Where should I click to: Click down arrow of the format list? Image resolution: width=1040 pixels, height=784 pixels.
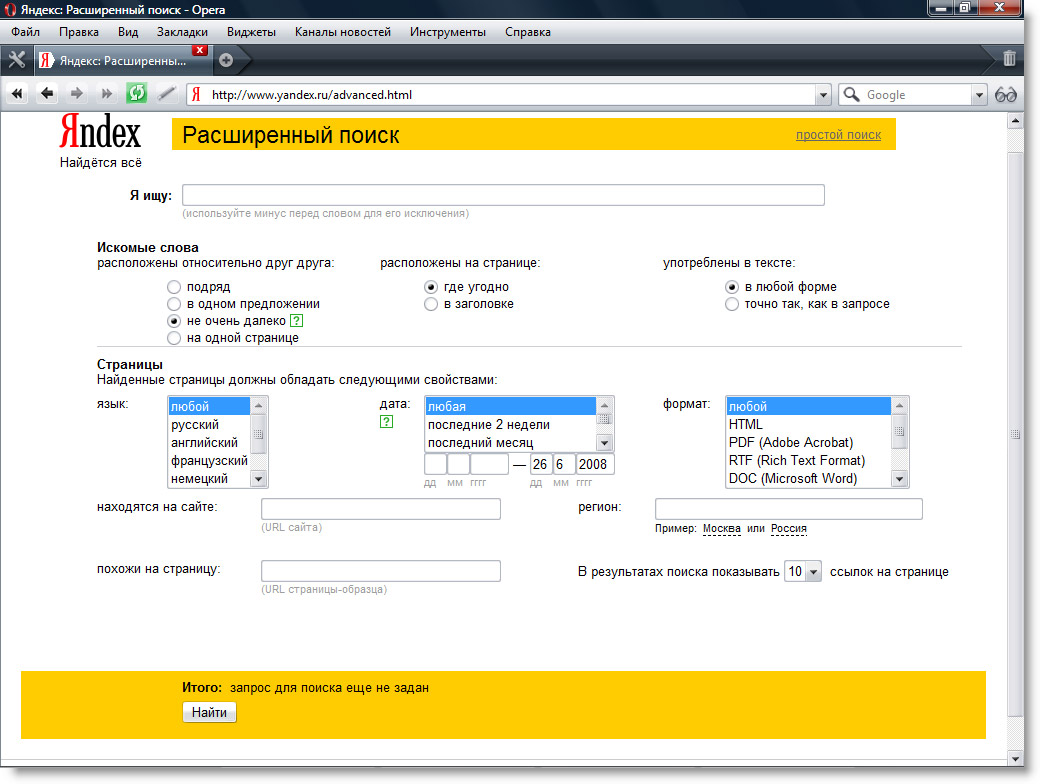pyautogui.click(x=899, y=479)
